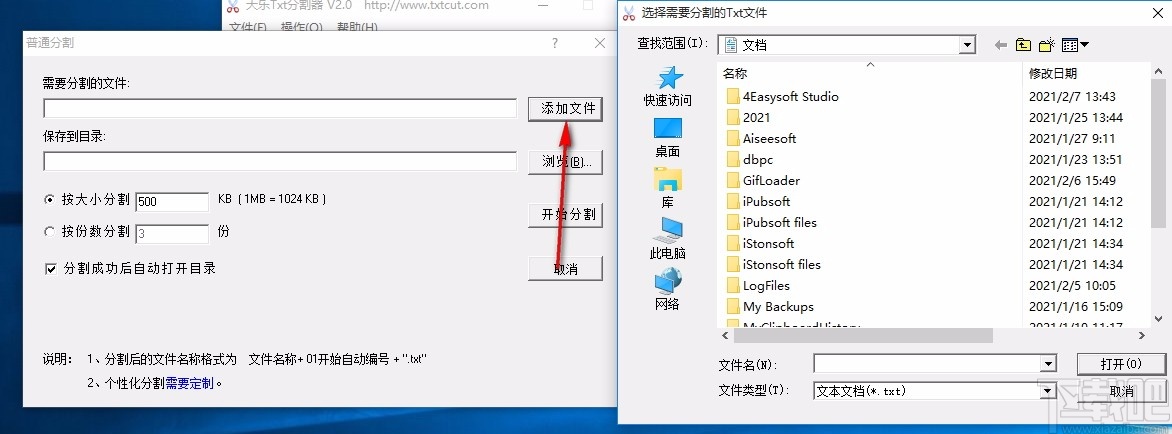Select the LogFiles folder
This screenshot has width=1172, height=434.
coord(758,285)
